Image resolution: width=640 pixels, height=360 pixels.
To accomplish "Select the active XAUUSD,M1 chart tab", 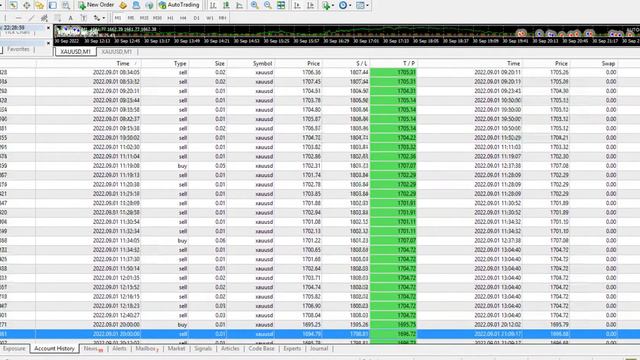I will click(76, 52).
